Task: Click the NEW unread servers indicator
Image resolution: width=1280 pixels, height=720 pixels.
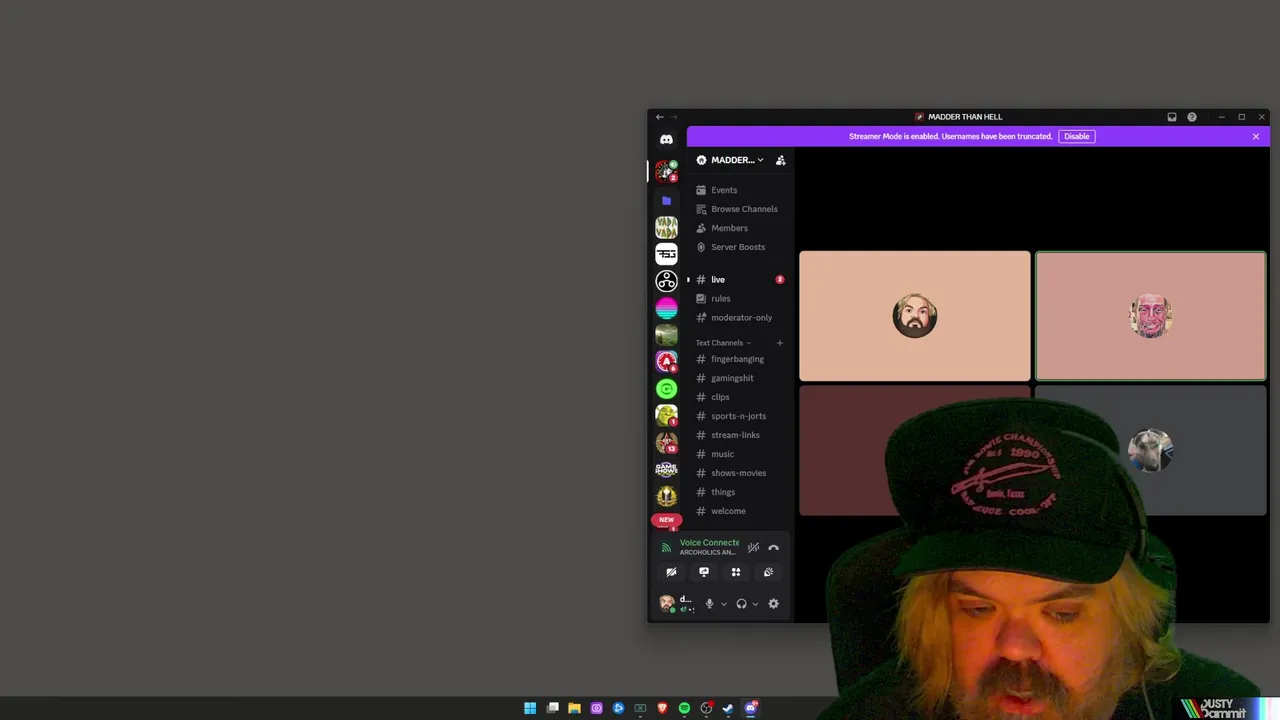Action: [666, 520]
